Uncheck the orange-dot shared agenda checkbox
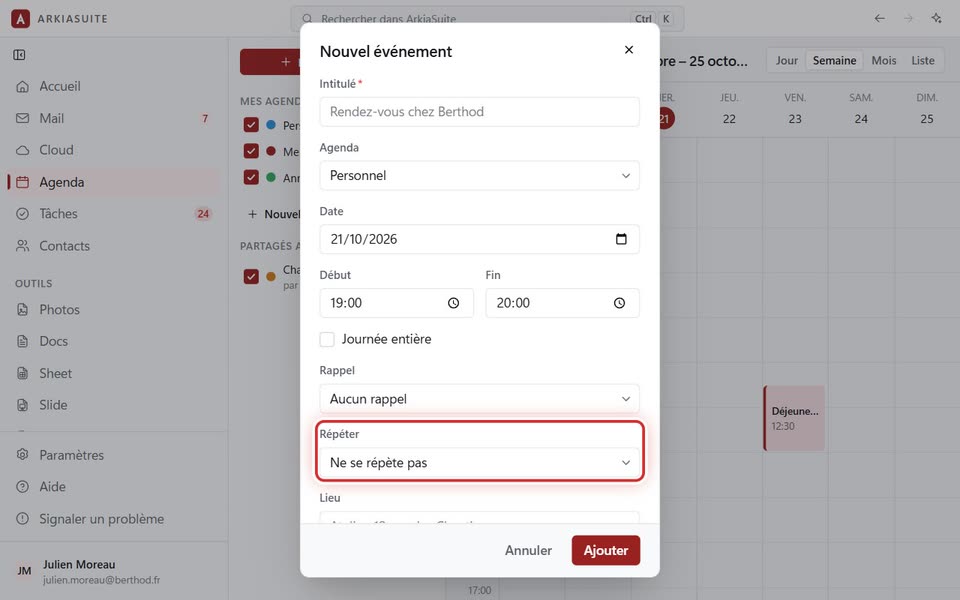Viewport: 960px width, 600px height. click(251, 276)
